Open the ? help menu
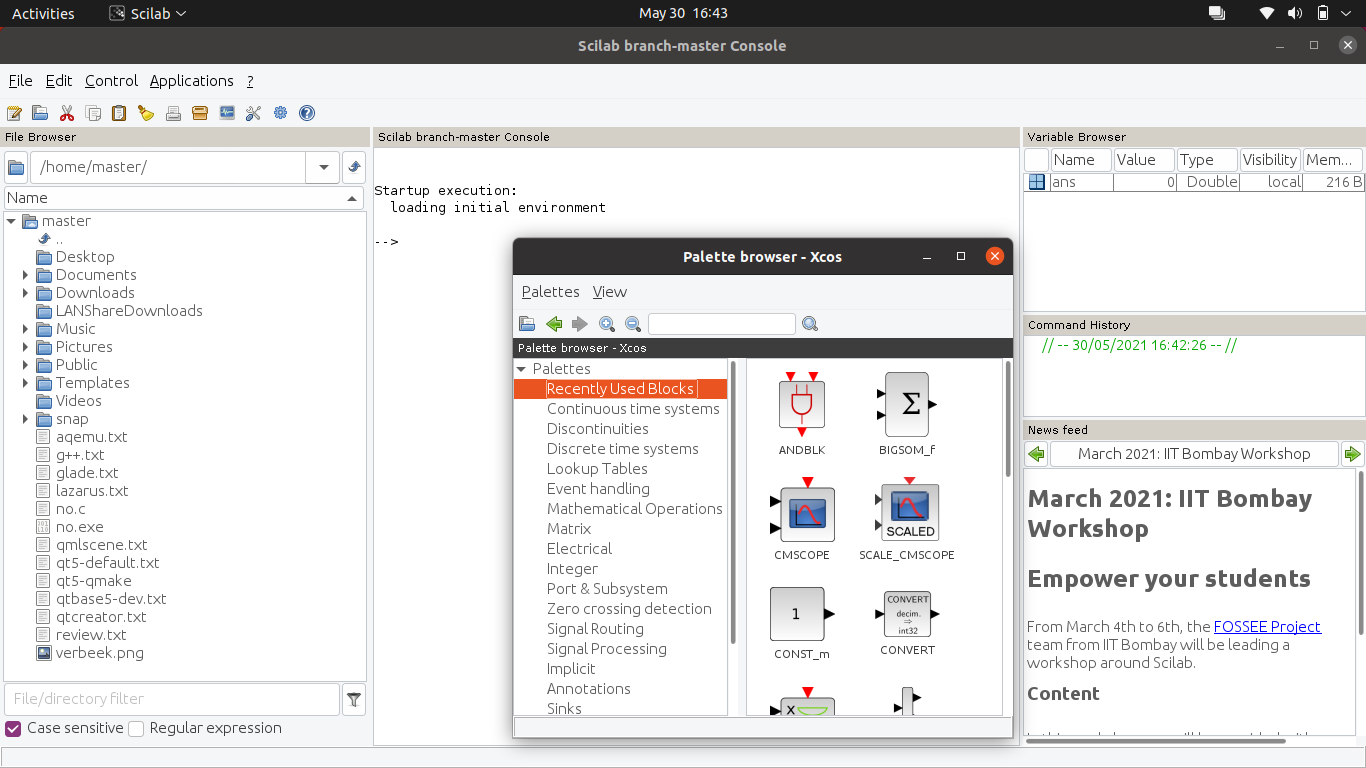Screen dimensions: 1366x768 click(x=250, y=81)
